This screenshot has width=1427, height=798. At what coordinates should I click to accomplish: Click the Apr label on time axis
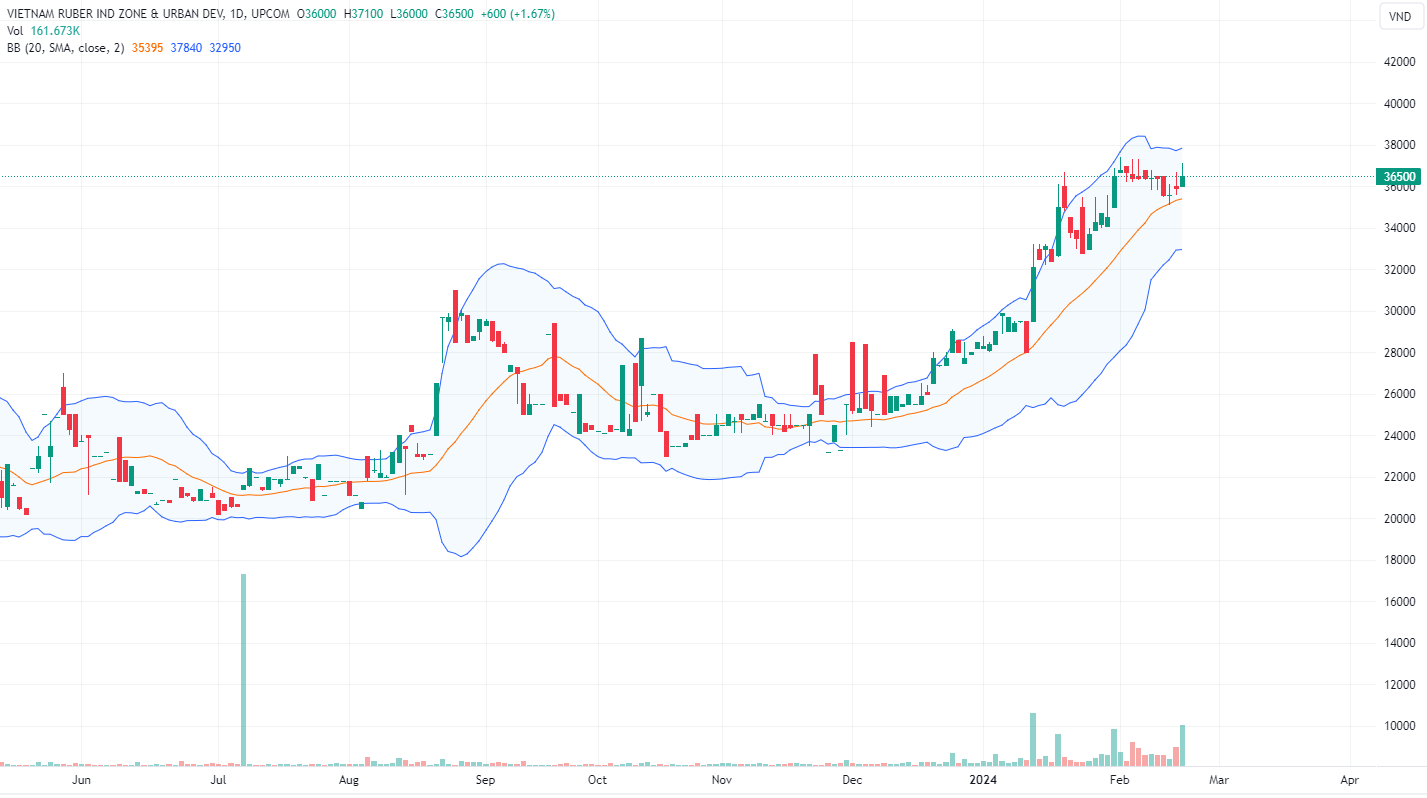click(x=1350, y=778)
